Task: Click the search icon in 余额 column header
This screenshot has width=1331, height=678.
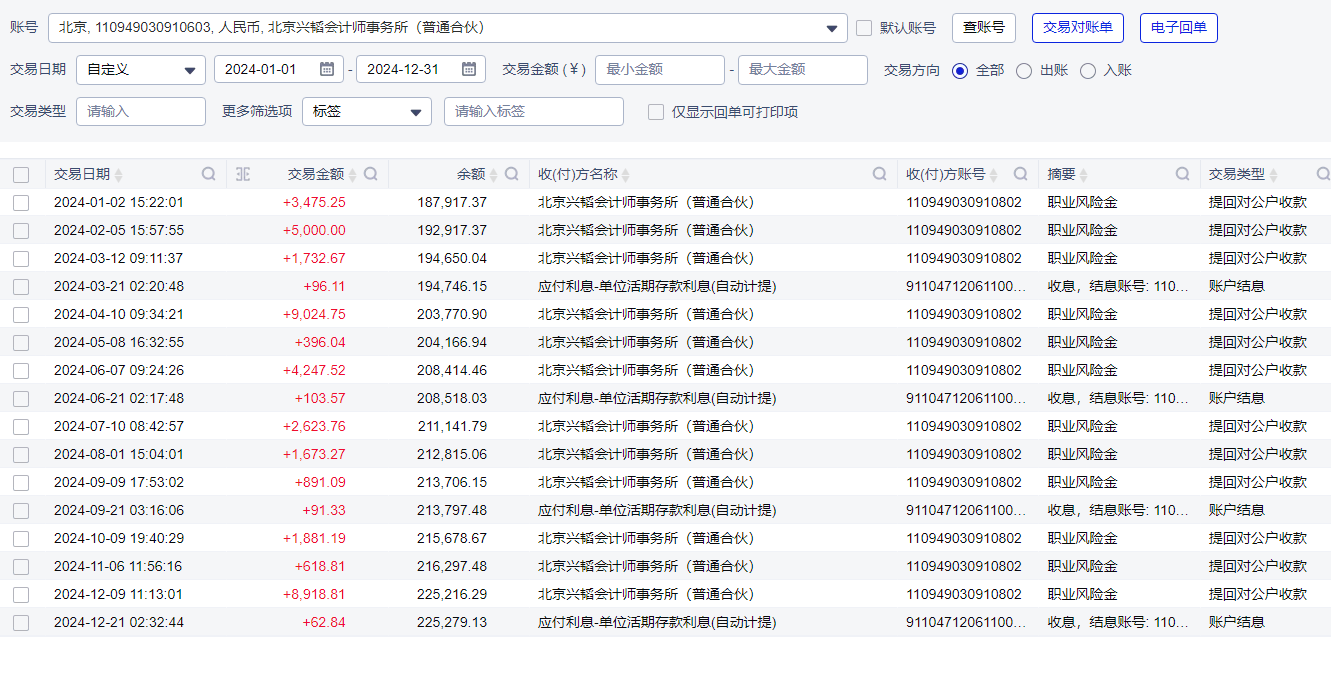Action: (x=511, y=174)
